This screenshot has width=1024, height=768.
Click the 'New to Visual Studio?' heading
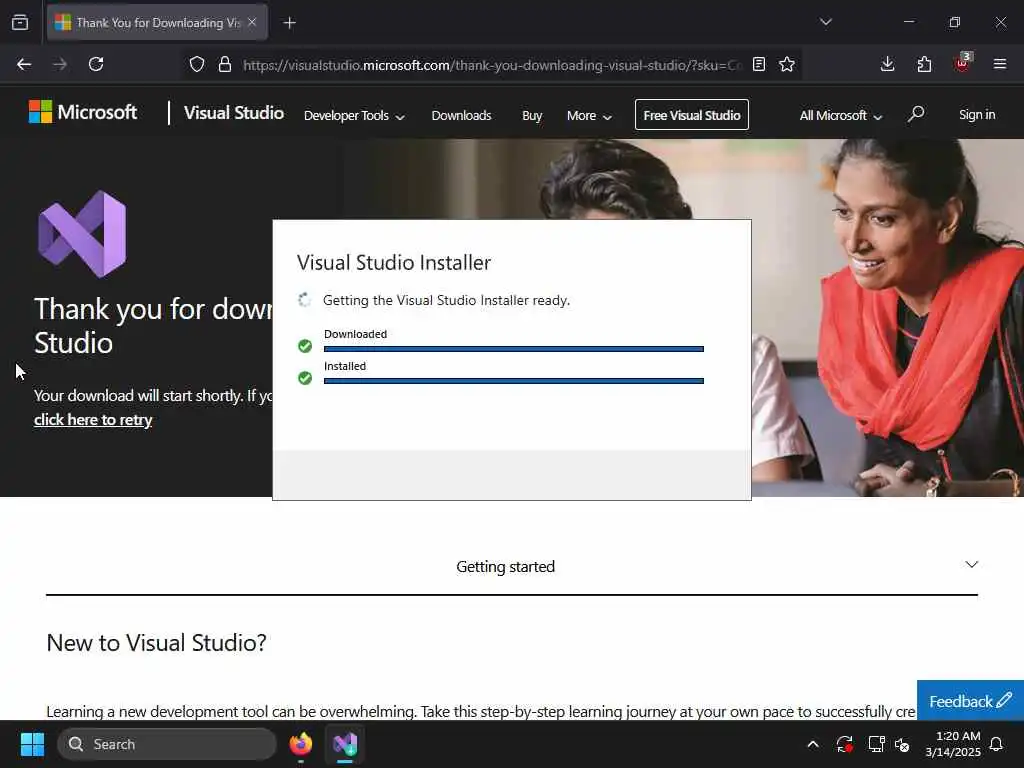click(157, 643)
